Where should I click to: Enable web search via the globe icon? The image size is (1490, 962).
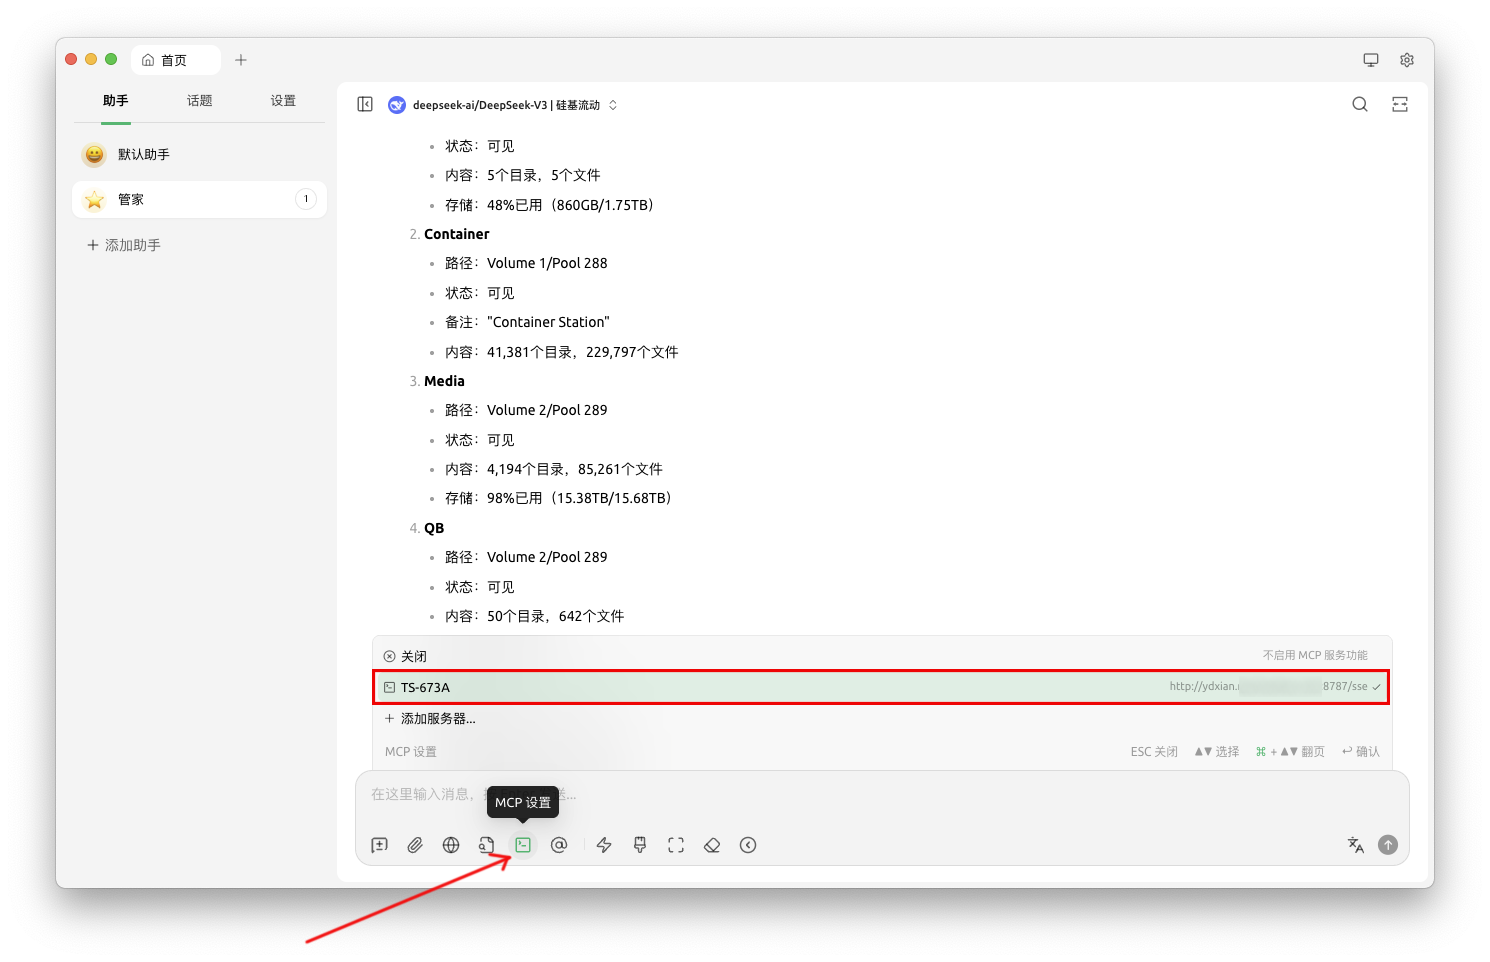(451, 845)
